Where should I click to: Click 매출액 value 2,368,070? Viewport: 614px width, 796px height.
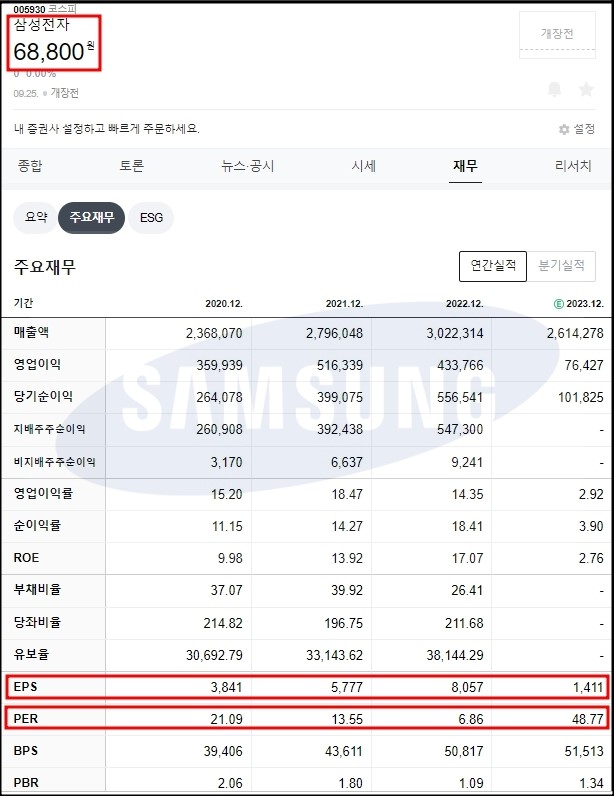tap(214, 334)
